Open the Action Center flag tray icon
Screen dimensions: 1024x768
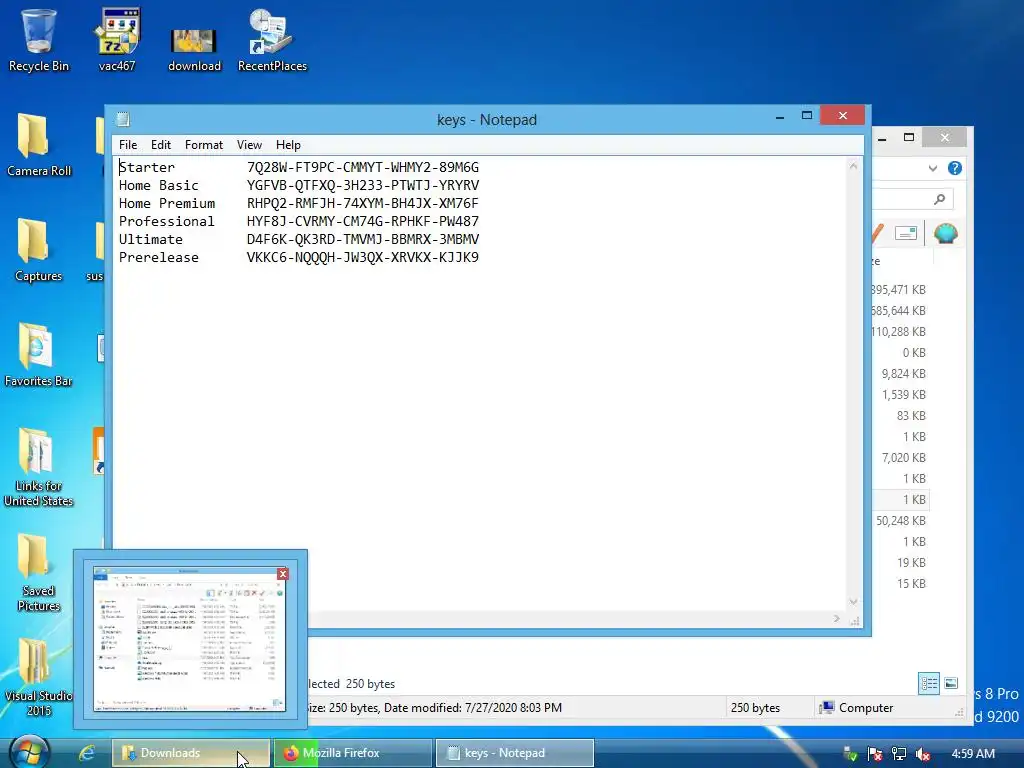(874, 754)
